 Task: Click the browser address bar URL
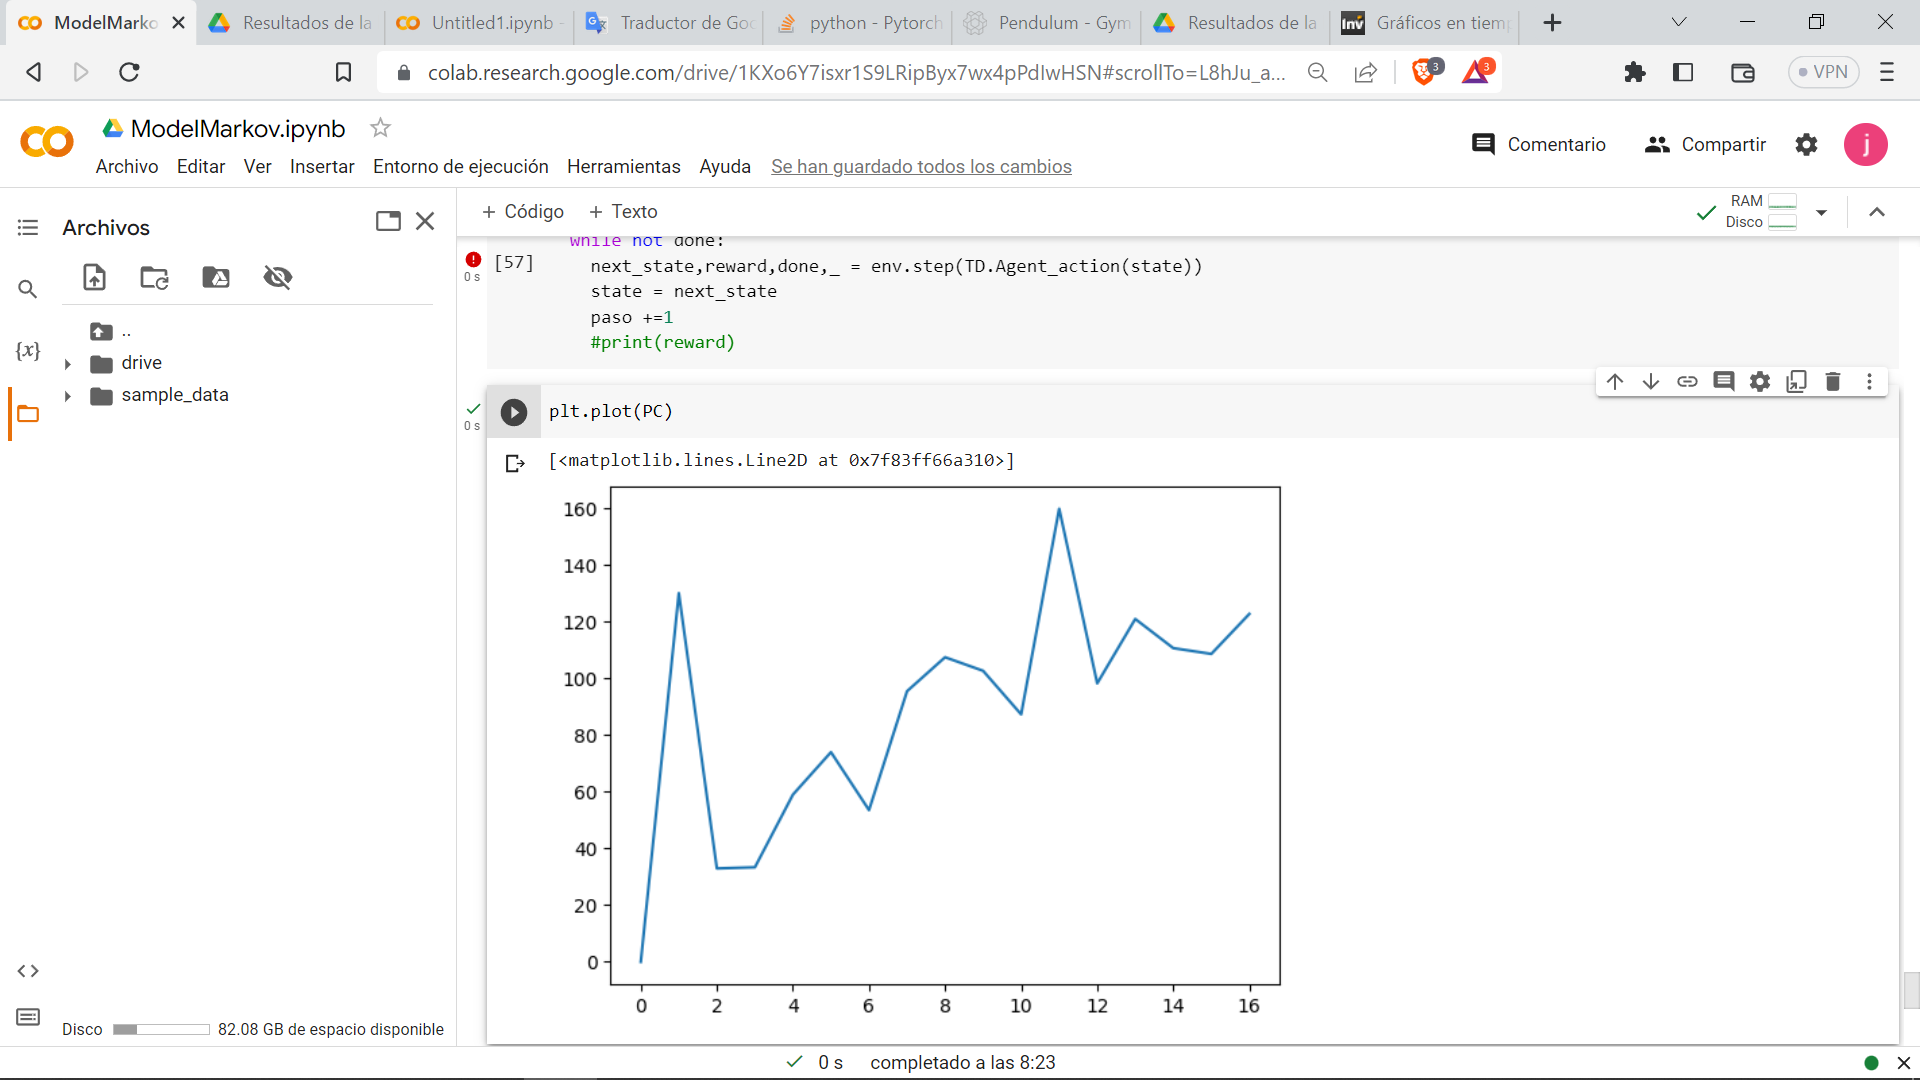click(855, 72)
